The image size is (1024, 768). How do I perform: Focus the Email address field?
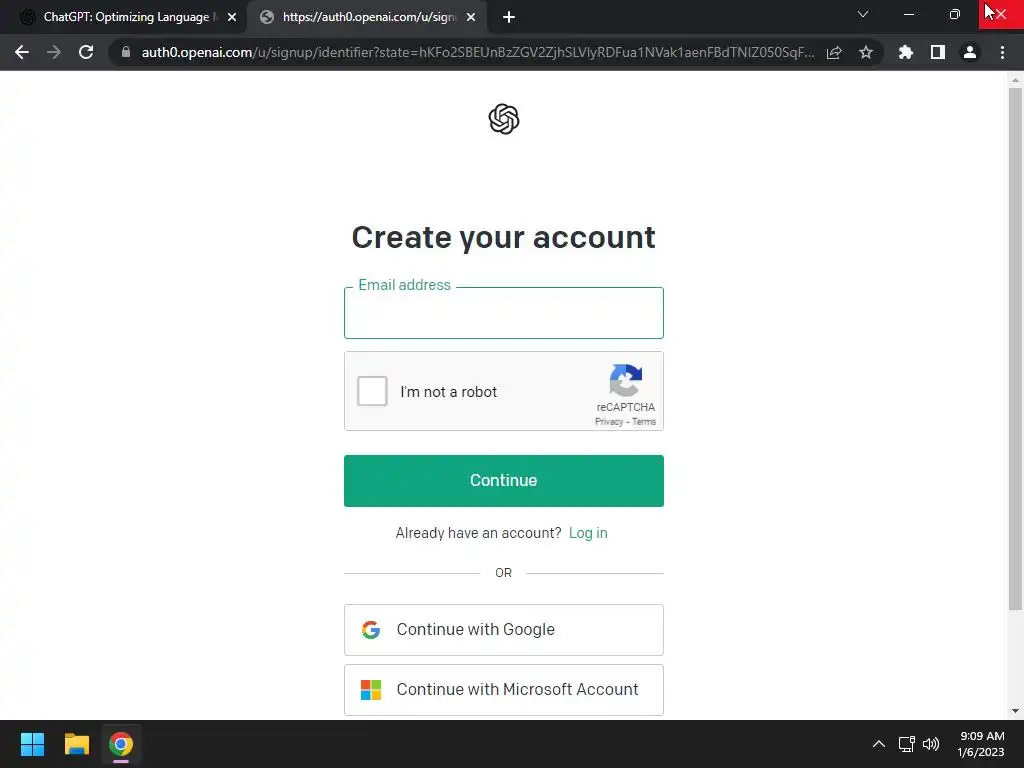point(504,313)
